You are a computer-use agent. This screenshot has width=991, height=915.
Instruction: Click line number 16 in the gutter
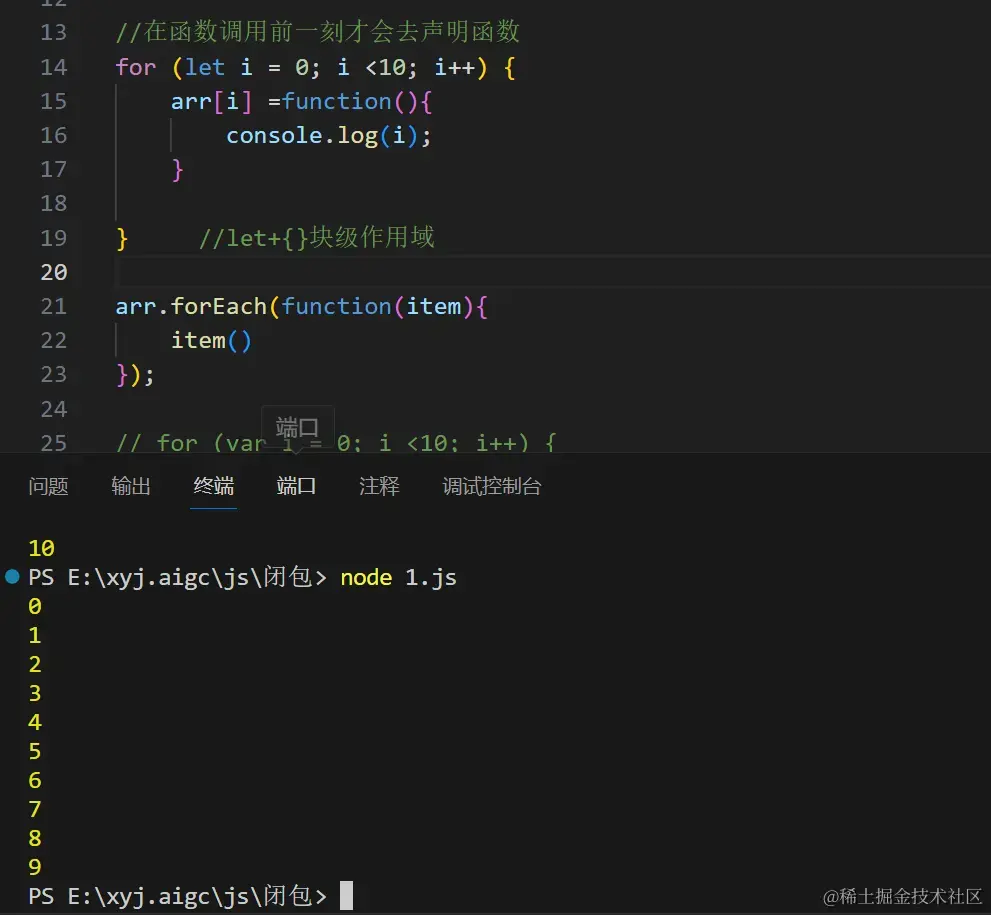point(54,135)
